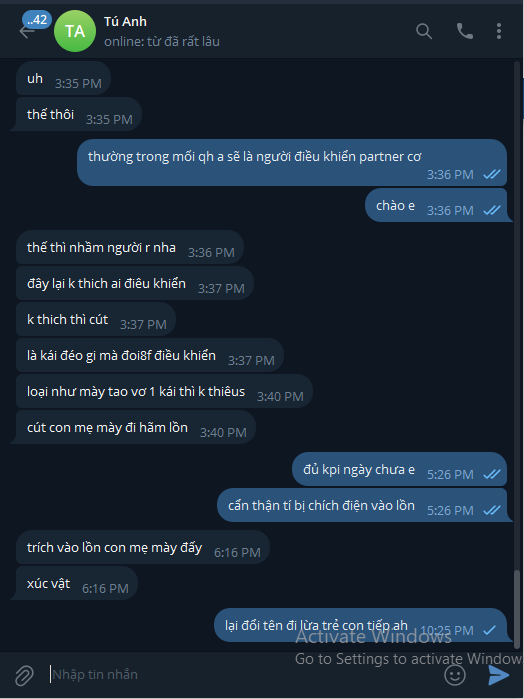The image size is (524, 699).
Task: Click the 'uh' message bubble
Action: click(63, 78)
